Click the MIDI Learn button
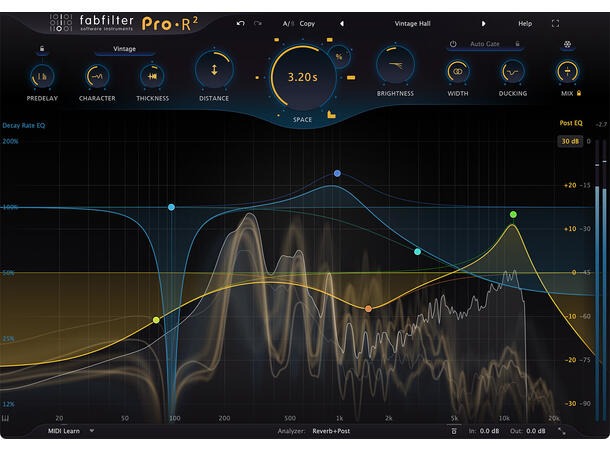The width and height of the screenshot is (610, 450). point(64,431)
